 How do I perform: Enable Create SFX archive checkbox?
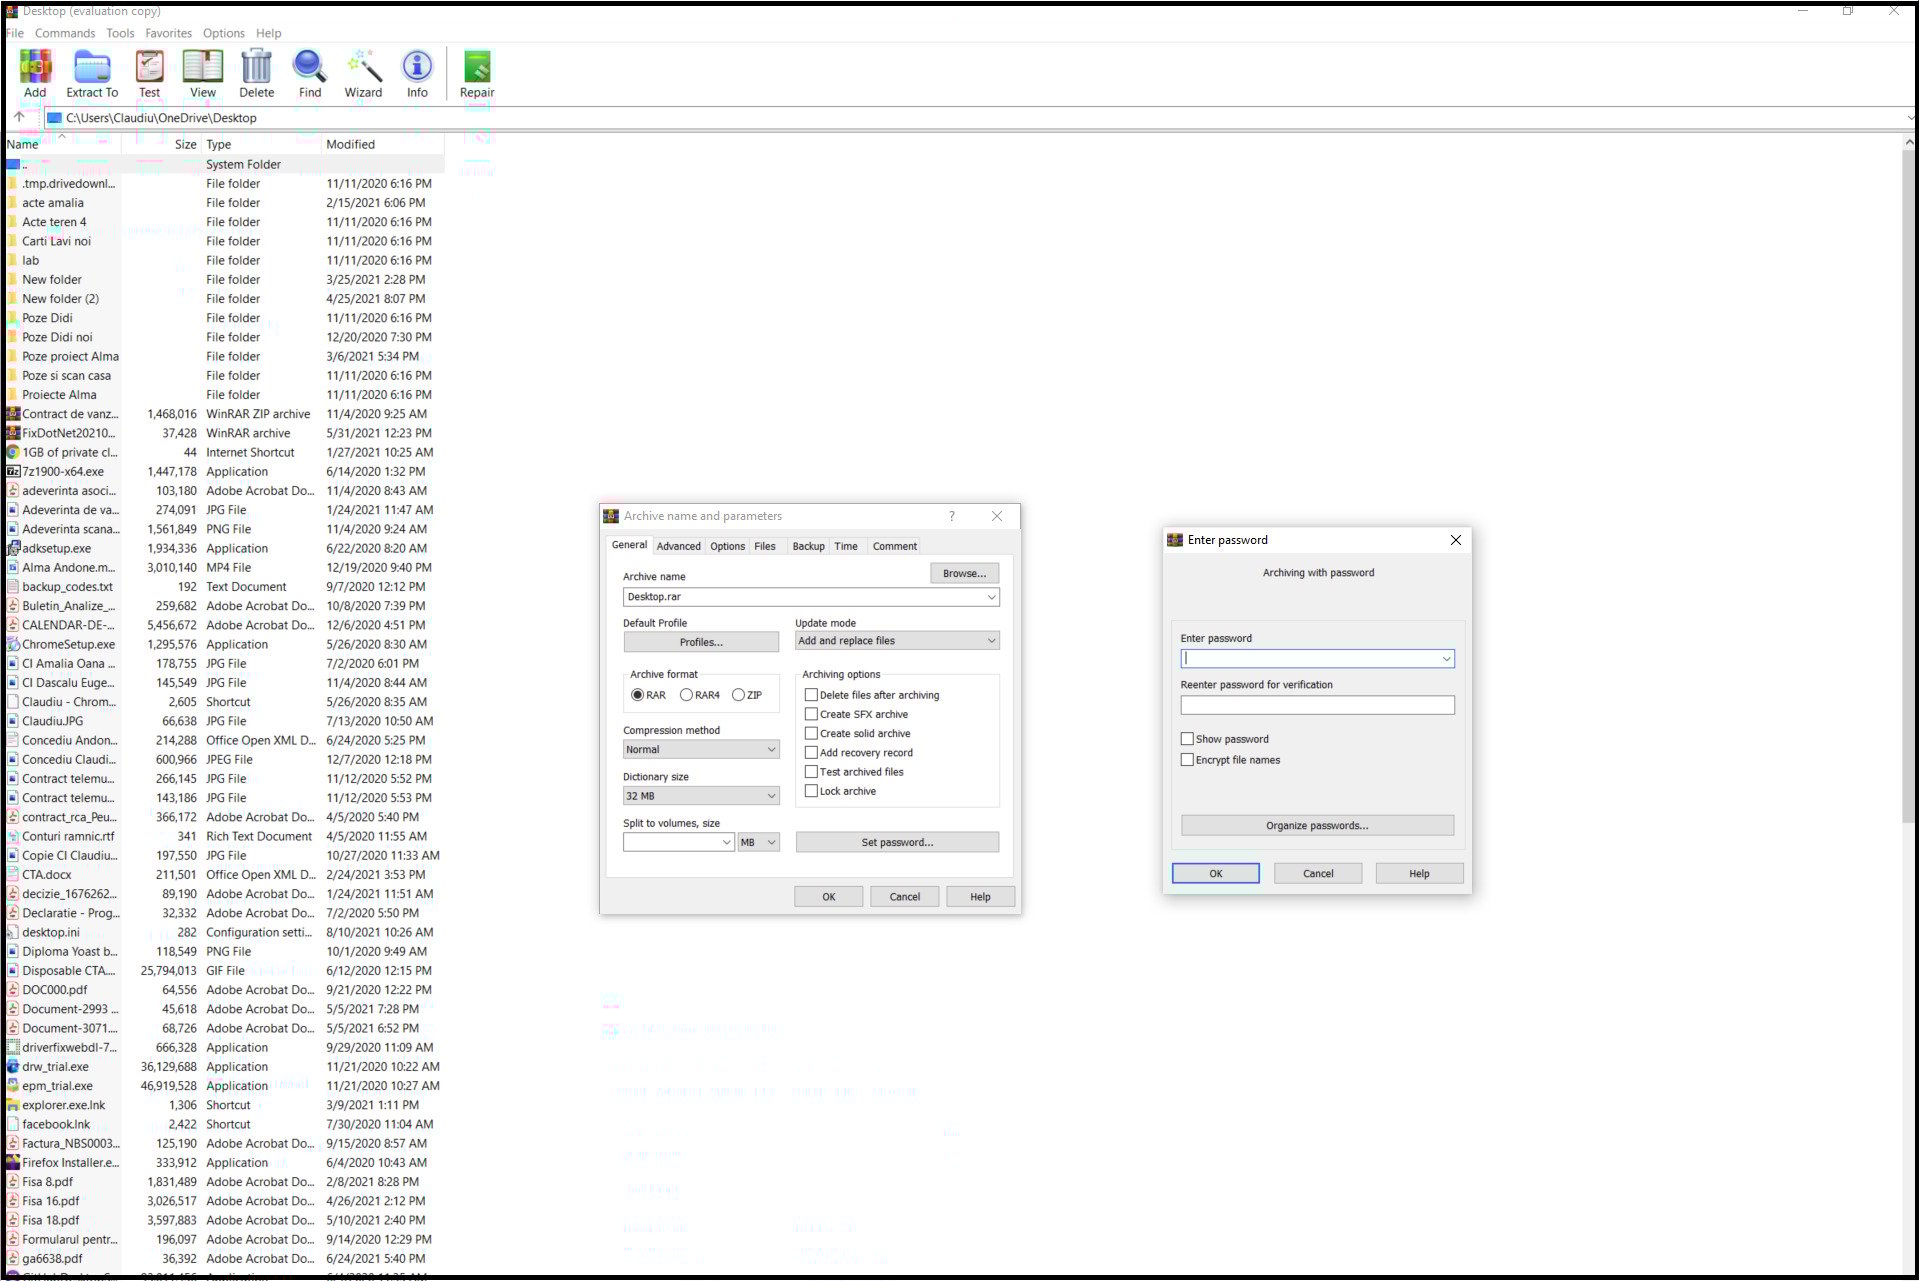coord(811,714)
